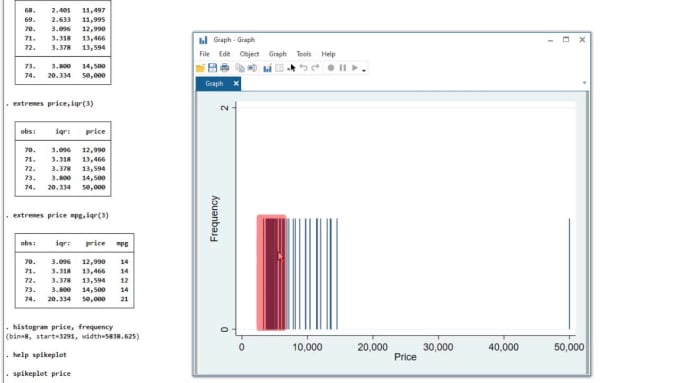Click the undo arrow in toolbar
Screen dimensions: 680x383
pos(304,68)
